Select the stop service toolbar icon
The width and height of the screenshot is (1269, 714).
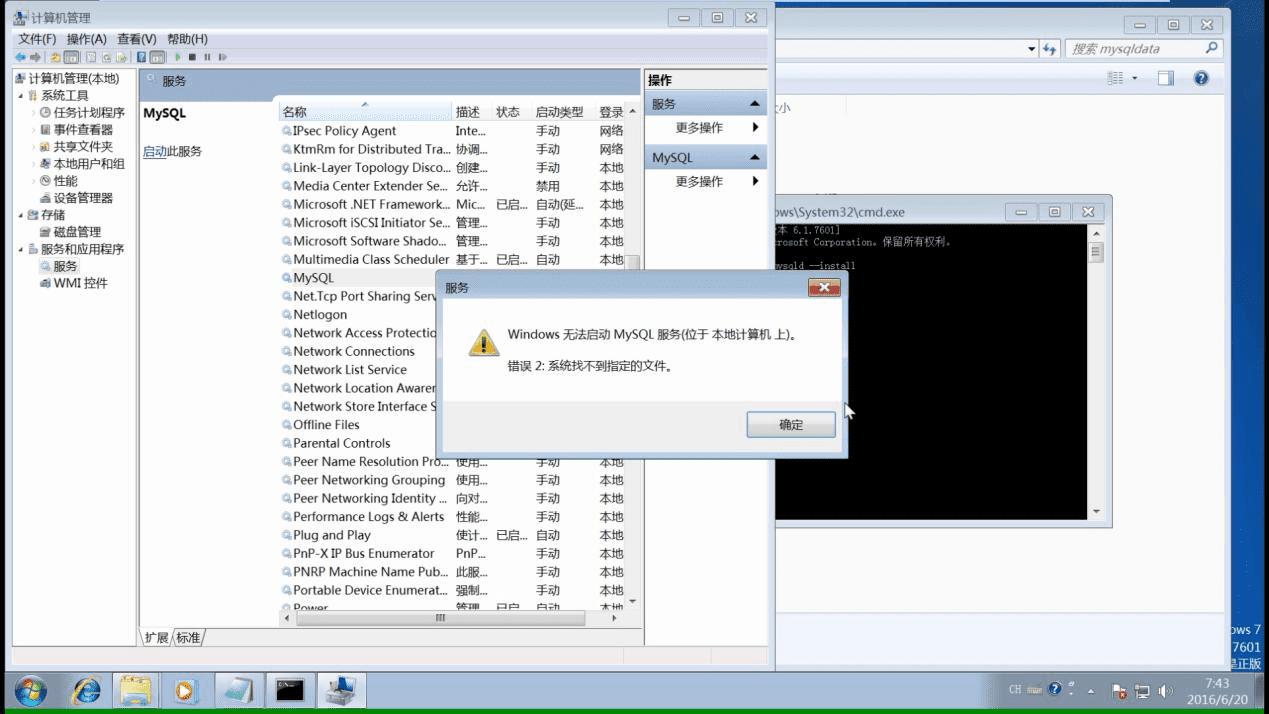coord(191,57)
